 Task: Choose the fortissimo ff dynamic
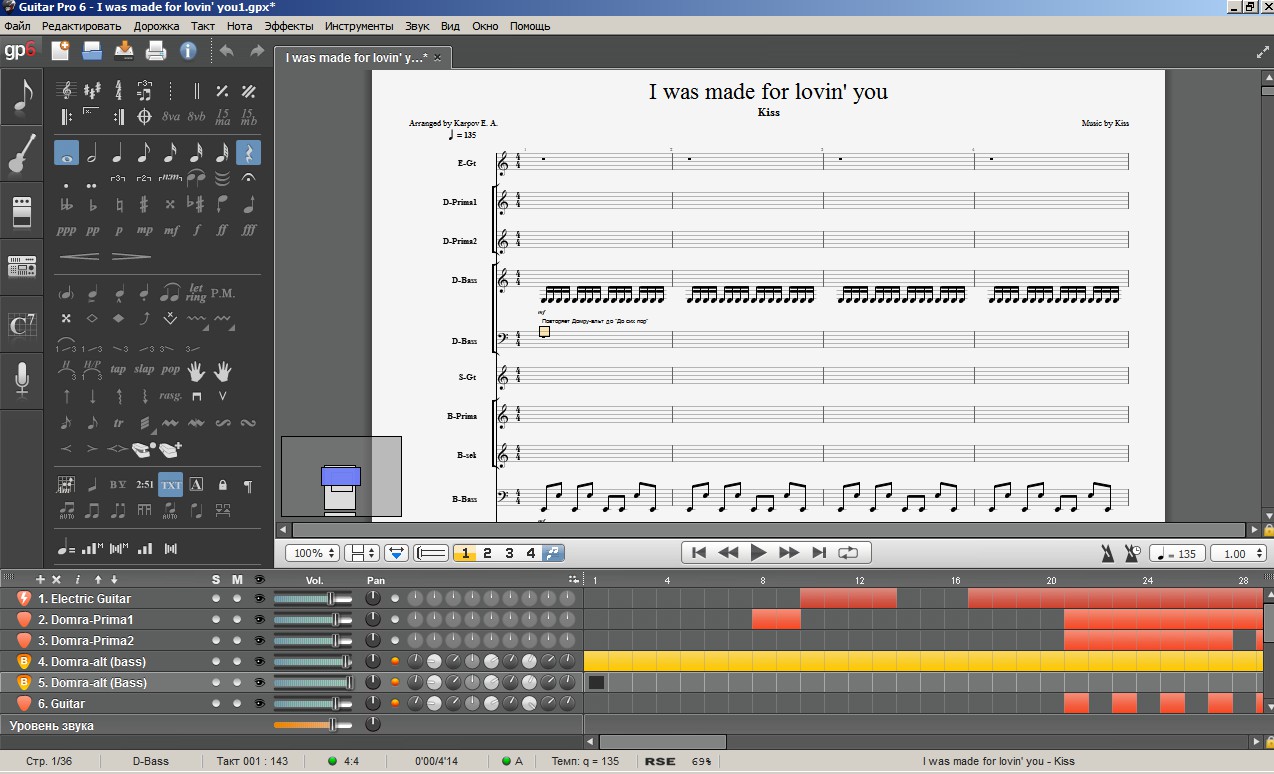tap(223, 229)
